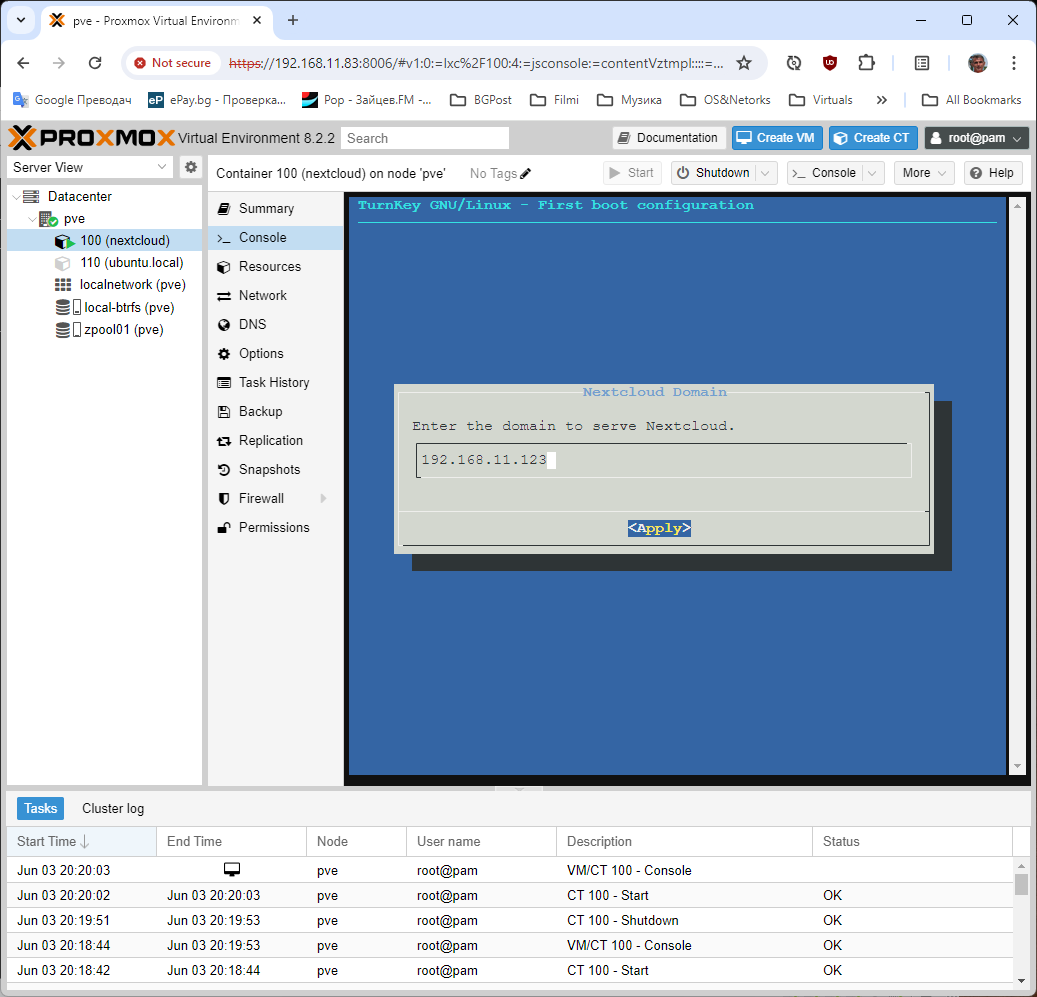Open the OS&Networks bookmarks folder
1037x997 pixels.
(725, 100)
